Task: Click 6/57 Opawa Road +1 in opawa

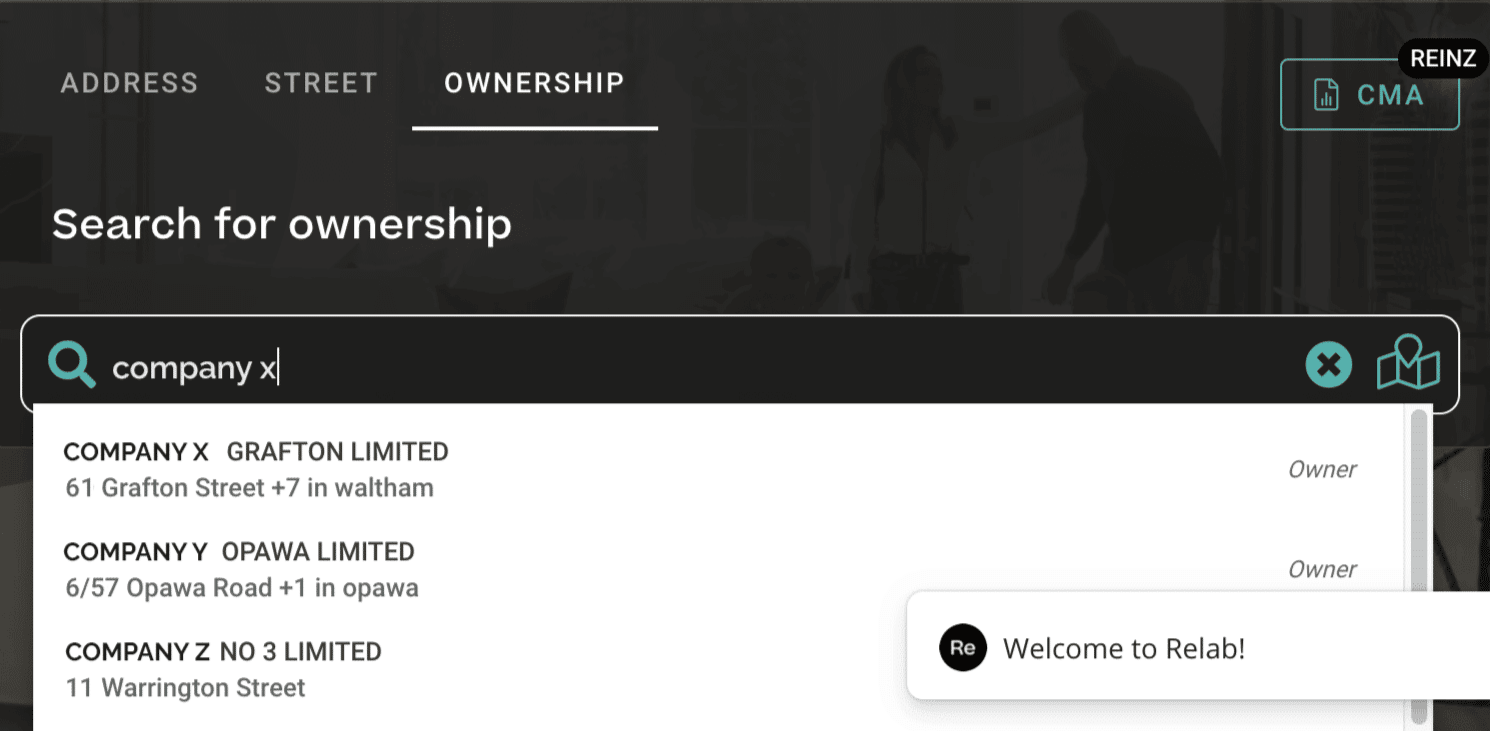Action: (x=242, y=588)
